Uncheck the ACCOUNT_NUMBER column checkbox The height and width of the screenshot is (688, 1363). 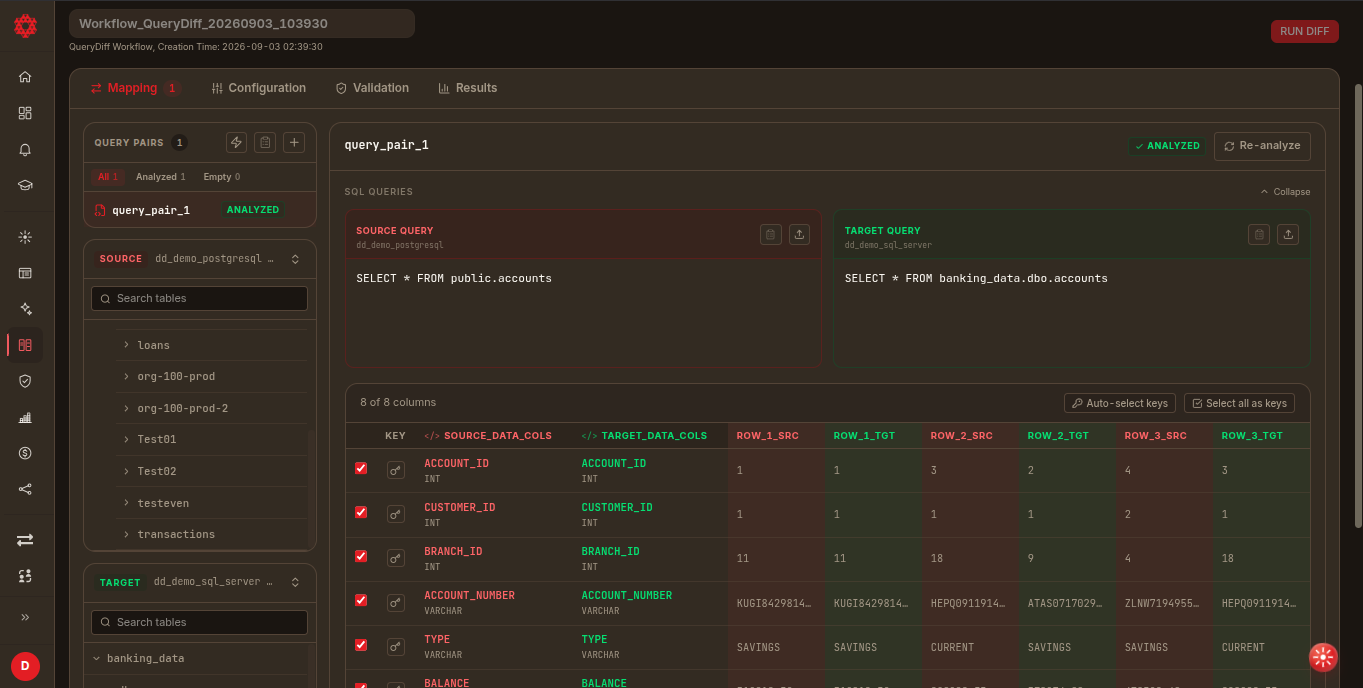(x=361, y=600)
